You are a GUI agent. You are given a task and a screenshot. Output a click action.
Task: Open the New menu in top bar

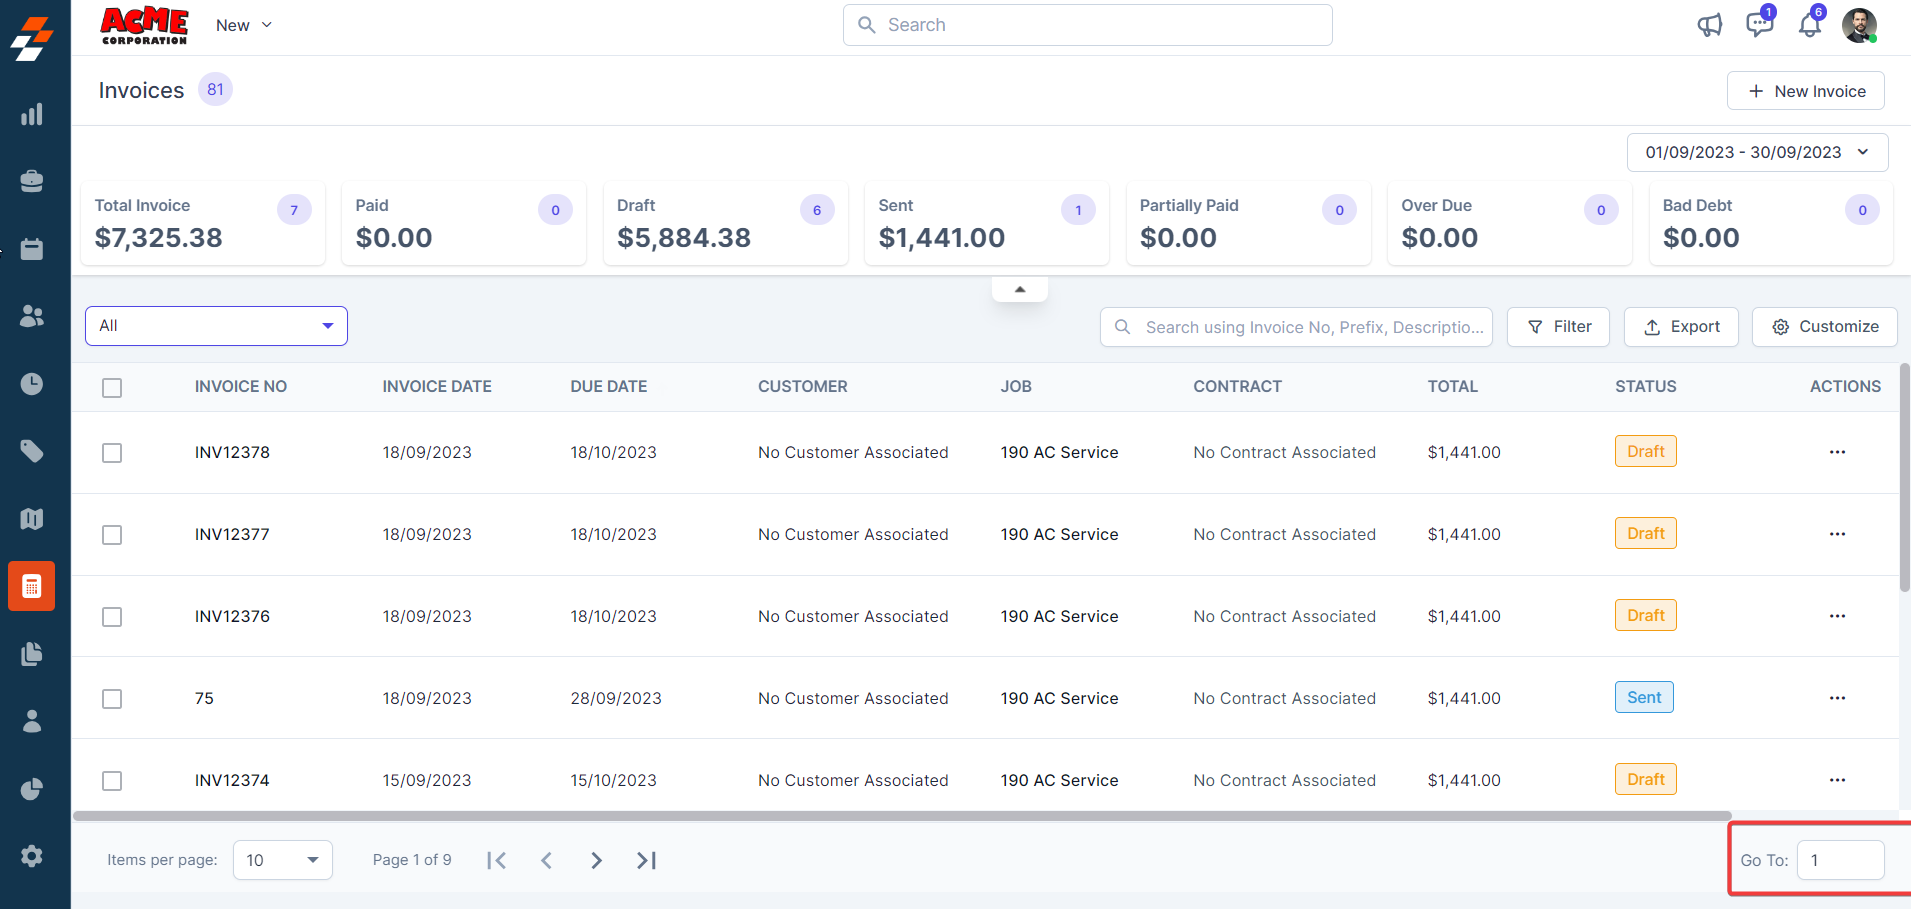[244, 25]
